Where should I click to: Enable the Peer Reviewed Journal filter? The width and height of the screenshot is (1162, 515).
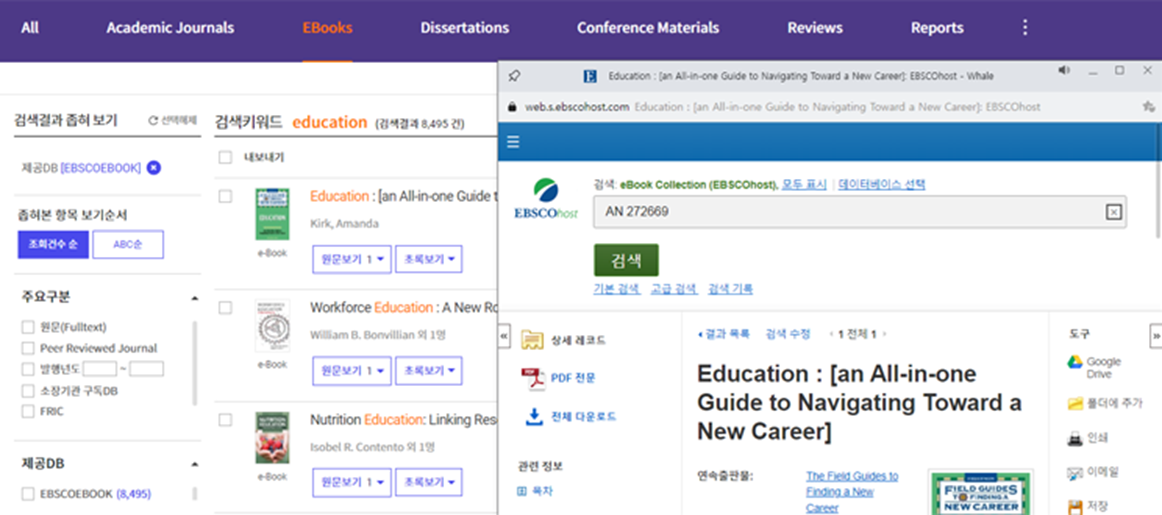(27, 348)
